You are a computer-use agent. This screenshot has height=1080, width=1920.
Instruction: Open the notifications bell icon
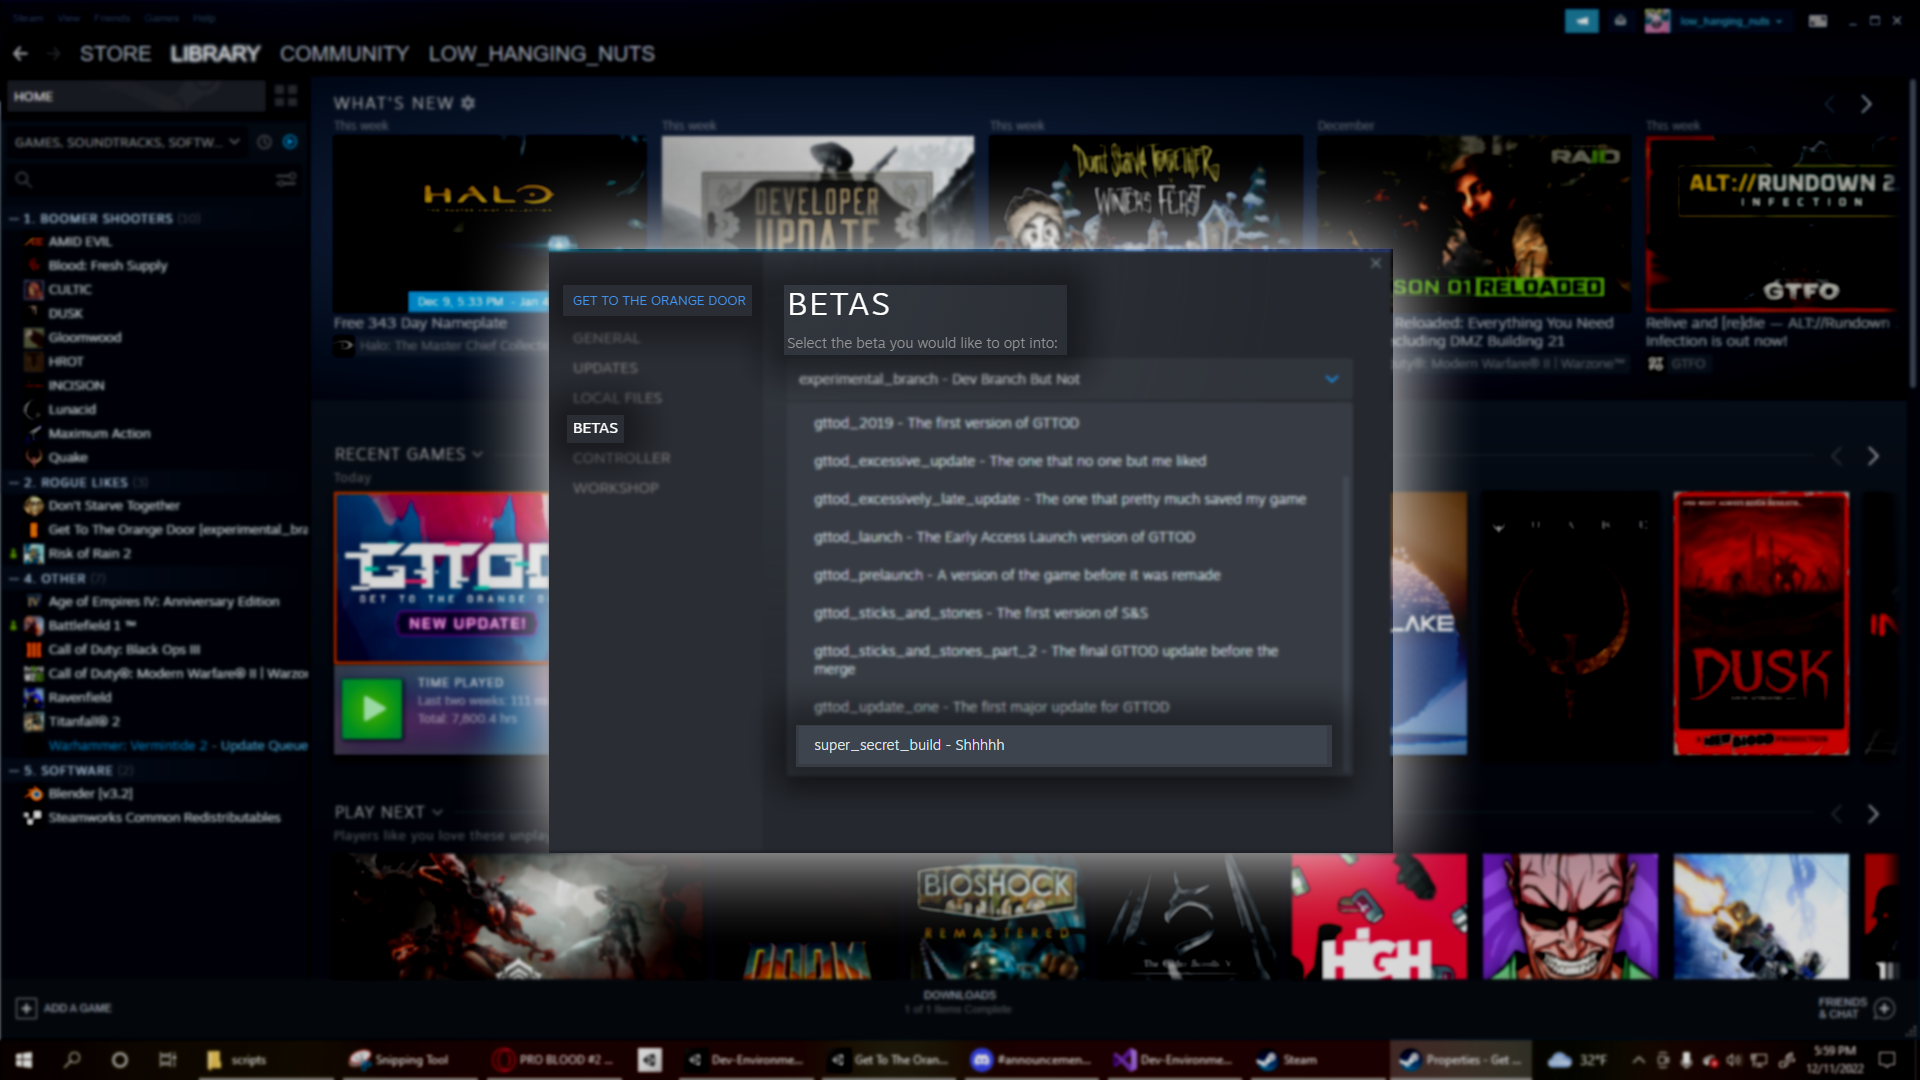pyautogui.click(x=1620, y=21)
